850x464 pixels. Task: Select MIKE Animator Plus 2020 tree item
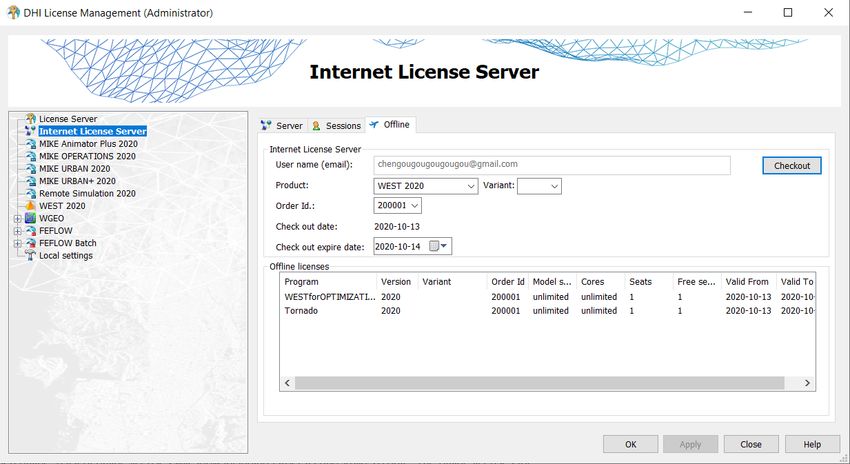click(88, 144)
